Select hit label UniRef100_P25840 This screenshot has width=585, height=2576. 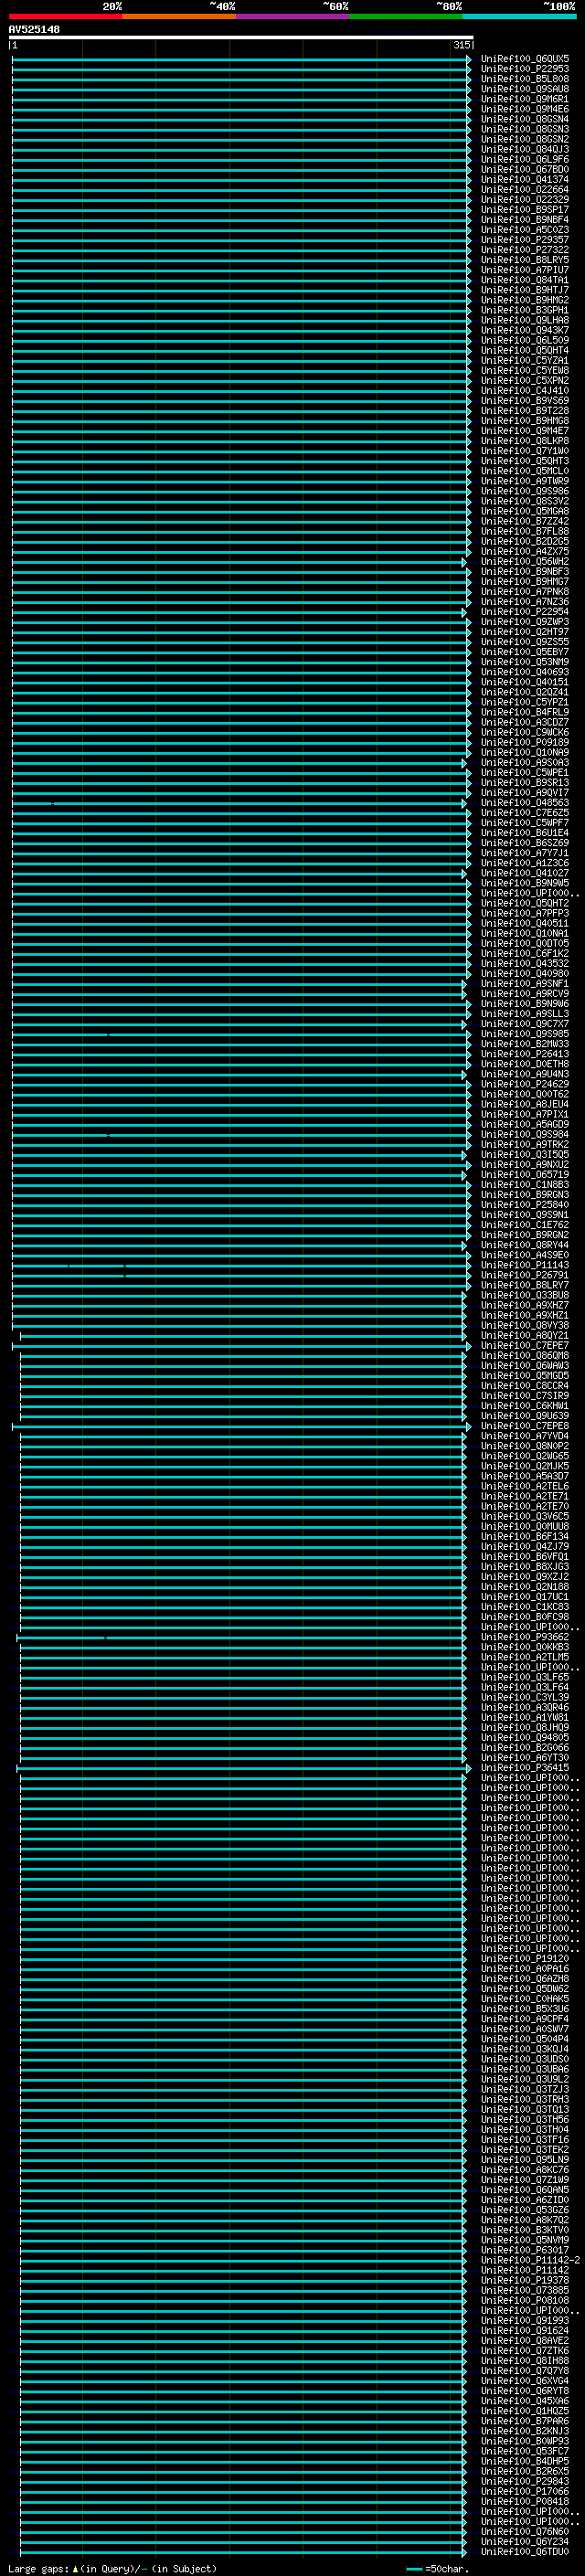point(525,1205)
